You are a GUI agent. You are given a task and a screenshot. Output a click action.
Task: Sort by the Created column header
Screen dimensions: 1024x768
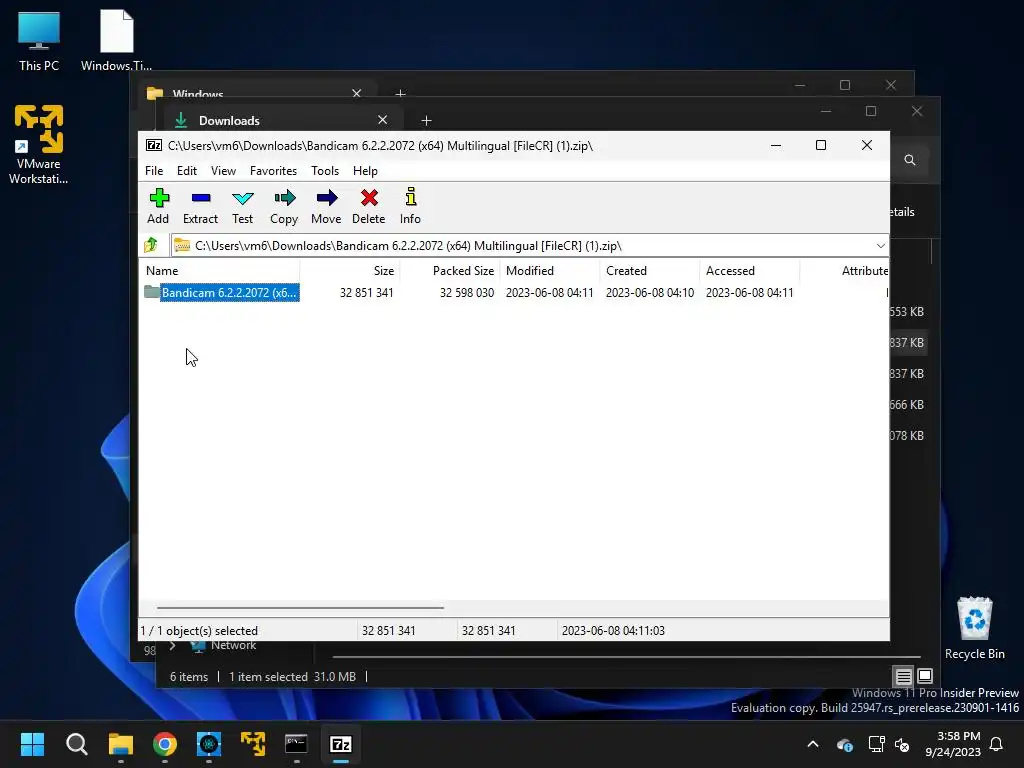coord(650,270)
